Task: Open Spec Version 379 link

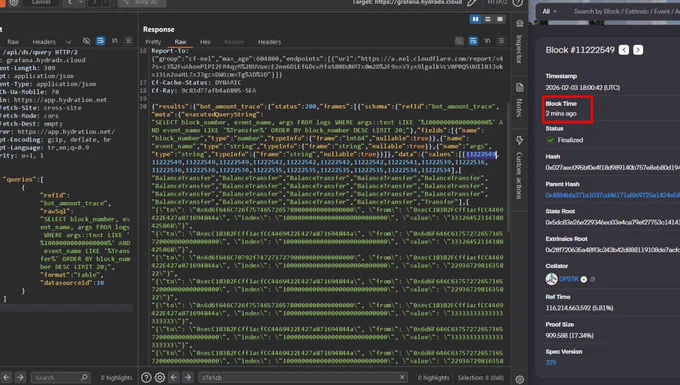Action: tap(551, 362)
